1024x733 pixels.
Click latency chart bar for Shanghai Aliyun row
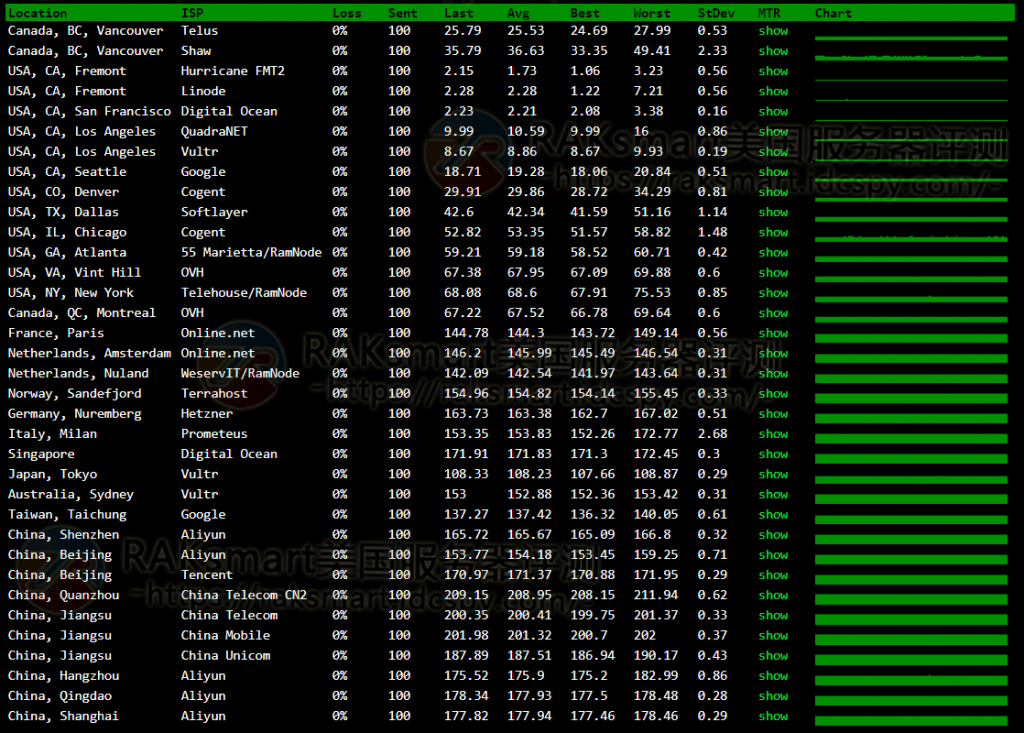911,720
